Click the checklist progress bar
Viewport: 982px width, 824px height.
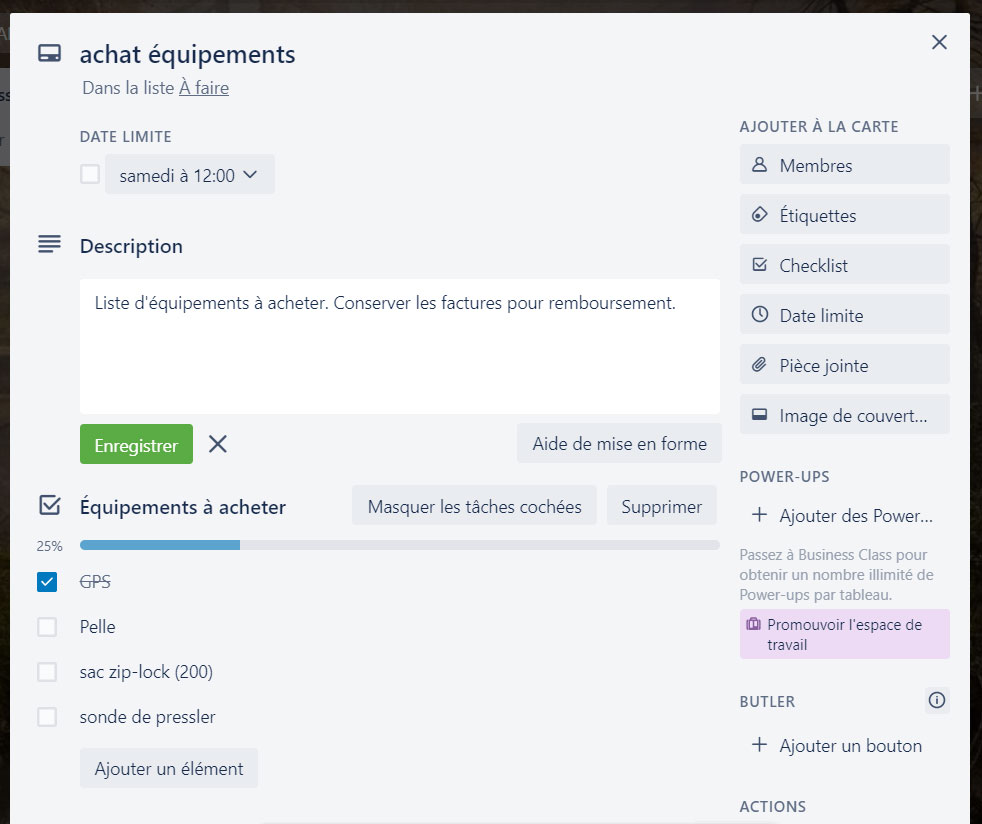[399, 545]
